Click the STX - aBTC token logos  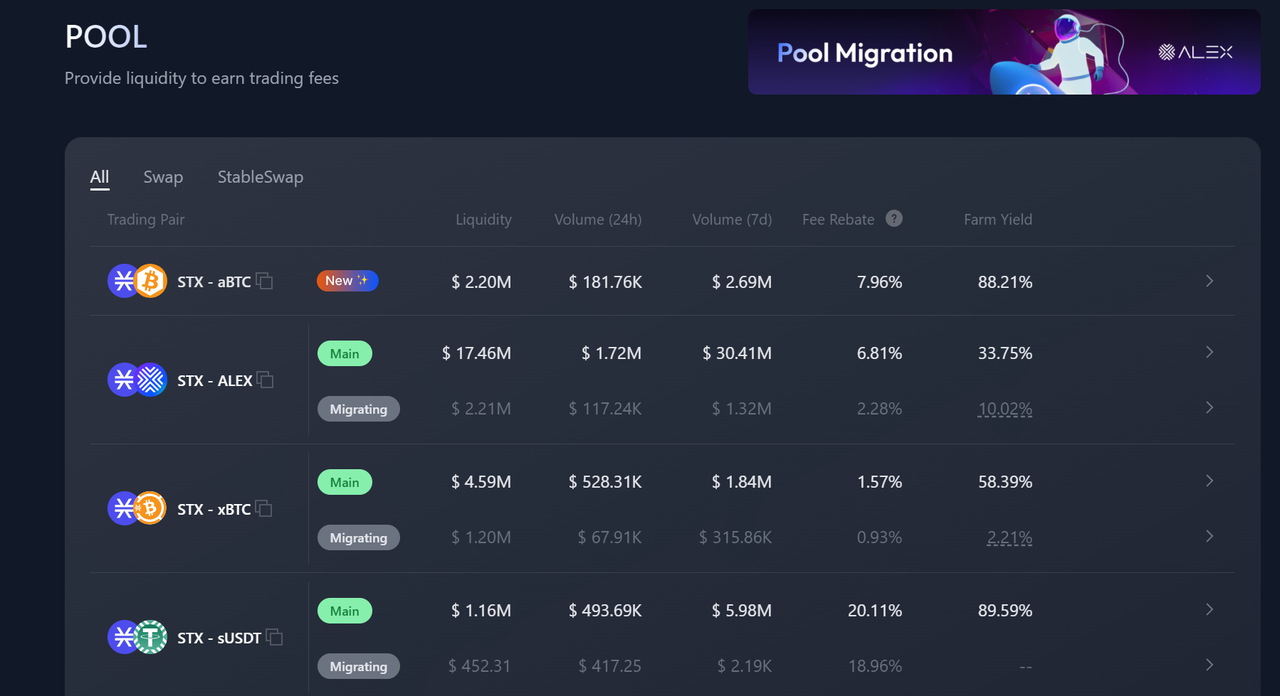click(x=137, y=281)
